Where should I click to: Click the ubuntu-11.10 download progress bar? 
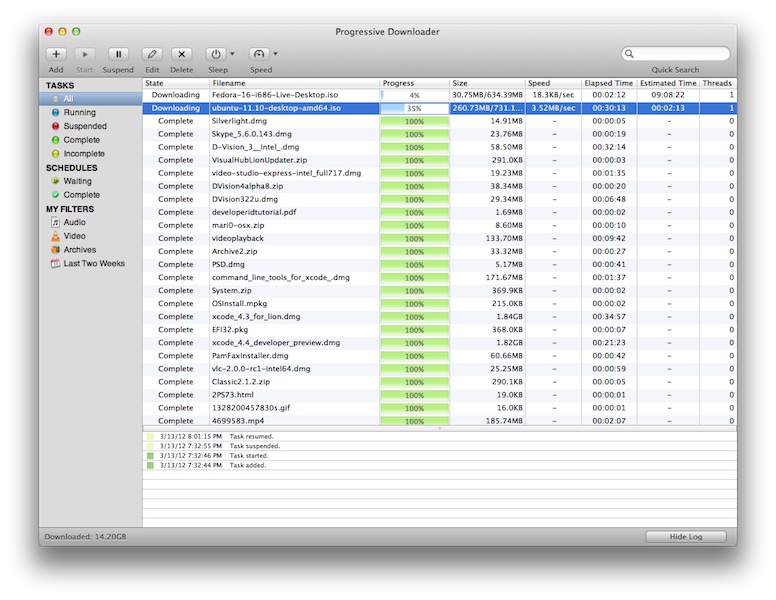pos(414,108)
